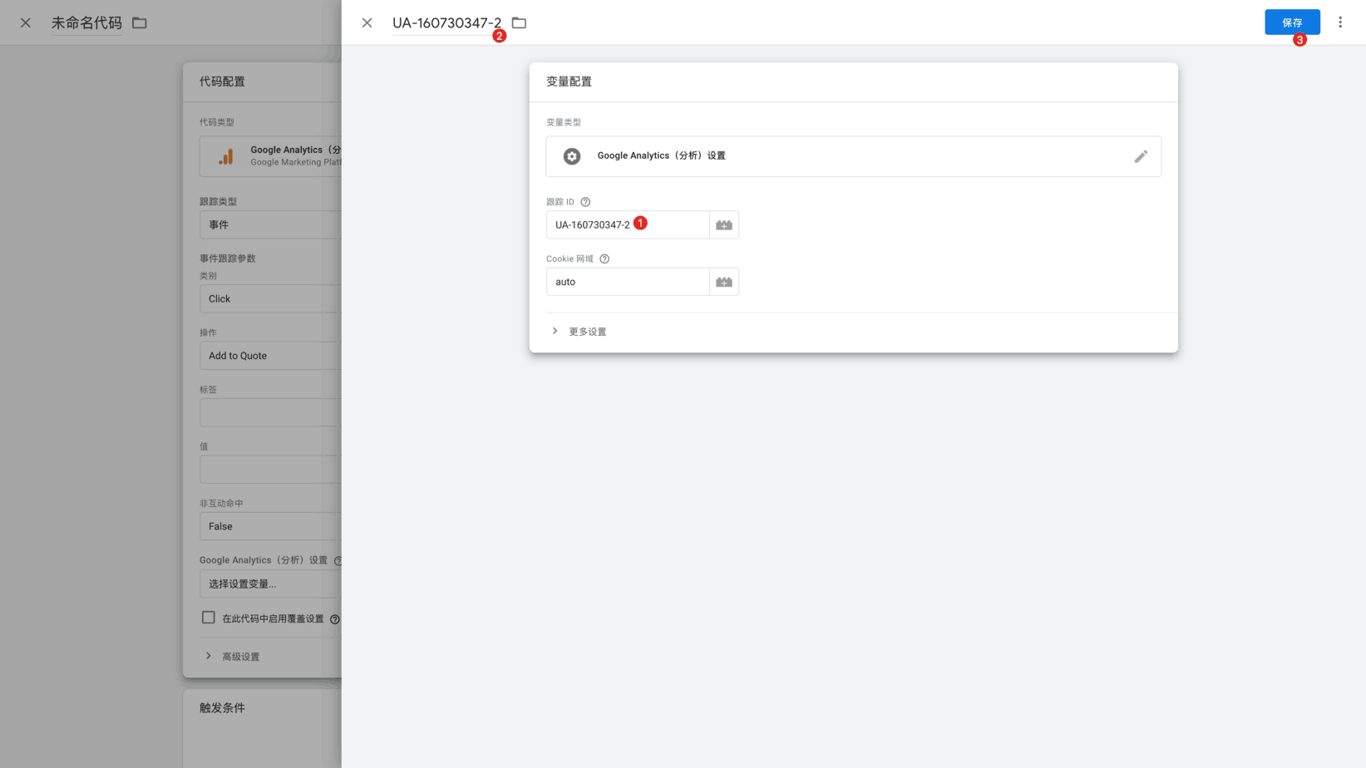This screenshot has width=1366, height=768.
Task: Close the variable configuration panel
Action: pos(367,23)
